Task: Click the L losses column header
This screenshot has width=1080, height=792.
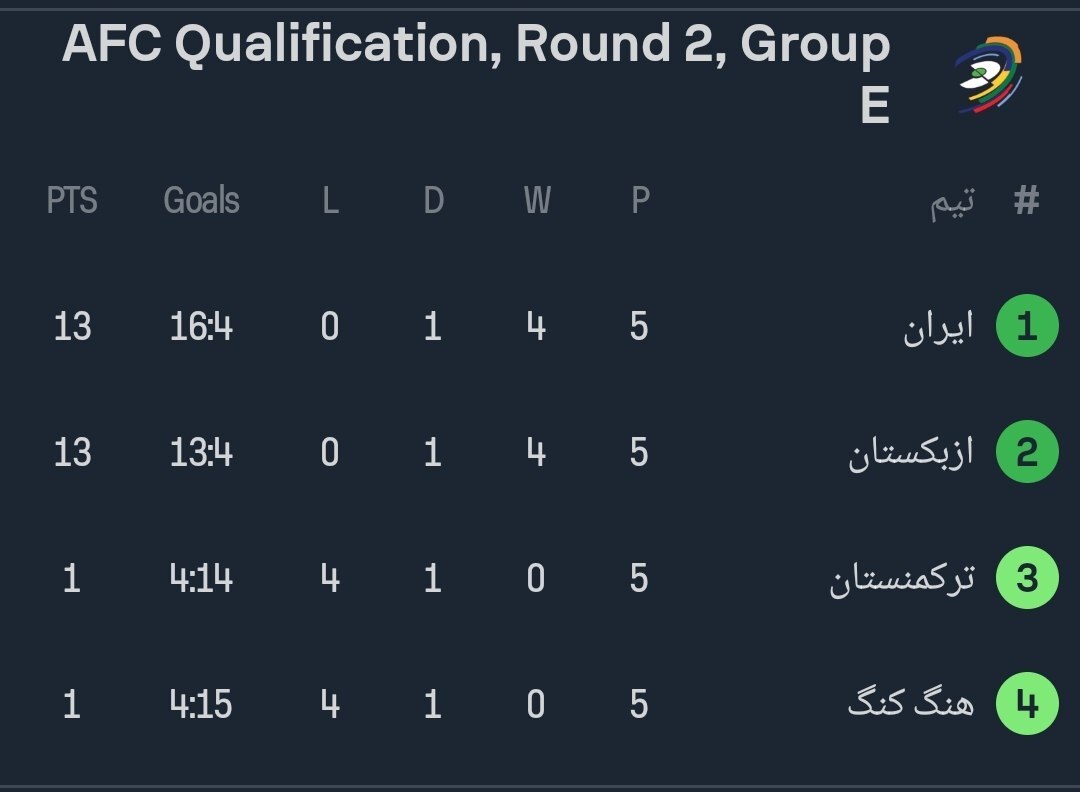Action: click(x=330, y=201)
